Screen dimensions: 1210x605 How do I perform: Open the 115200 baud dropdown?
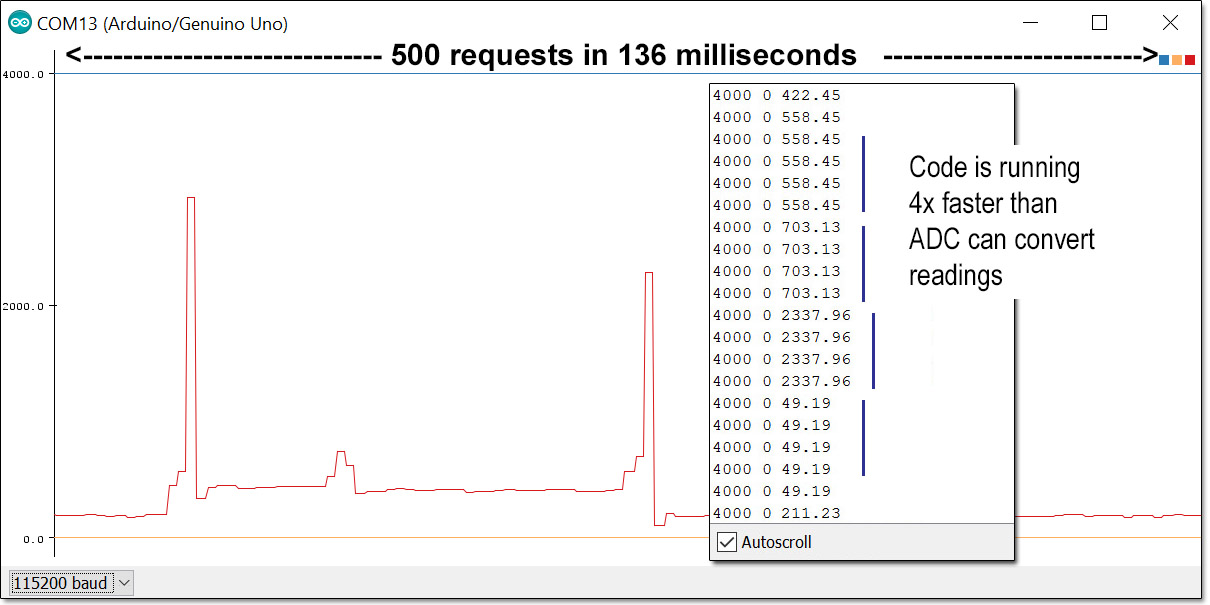70,582
